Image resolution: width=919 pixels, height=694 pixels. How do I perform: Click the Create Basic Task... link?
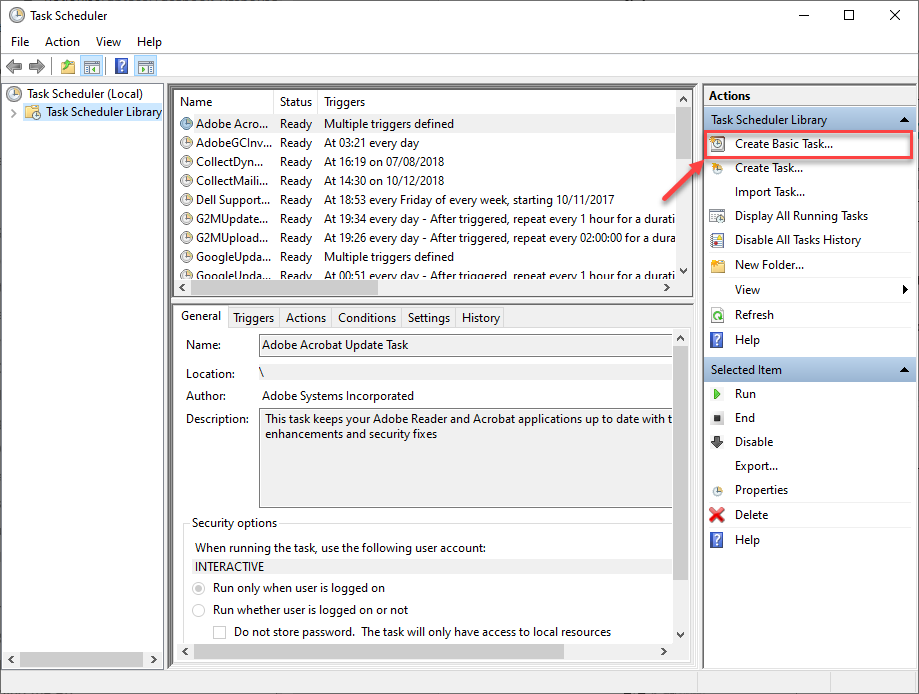coord(784,144)
